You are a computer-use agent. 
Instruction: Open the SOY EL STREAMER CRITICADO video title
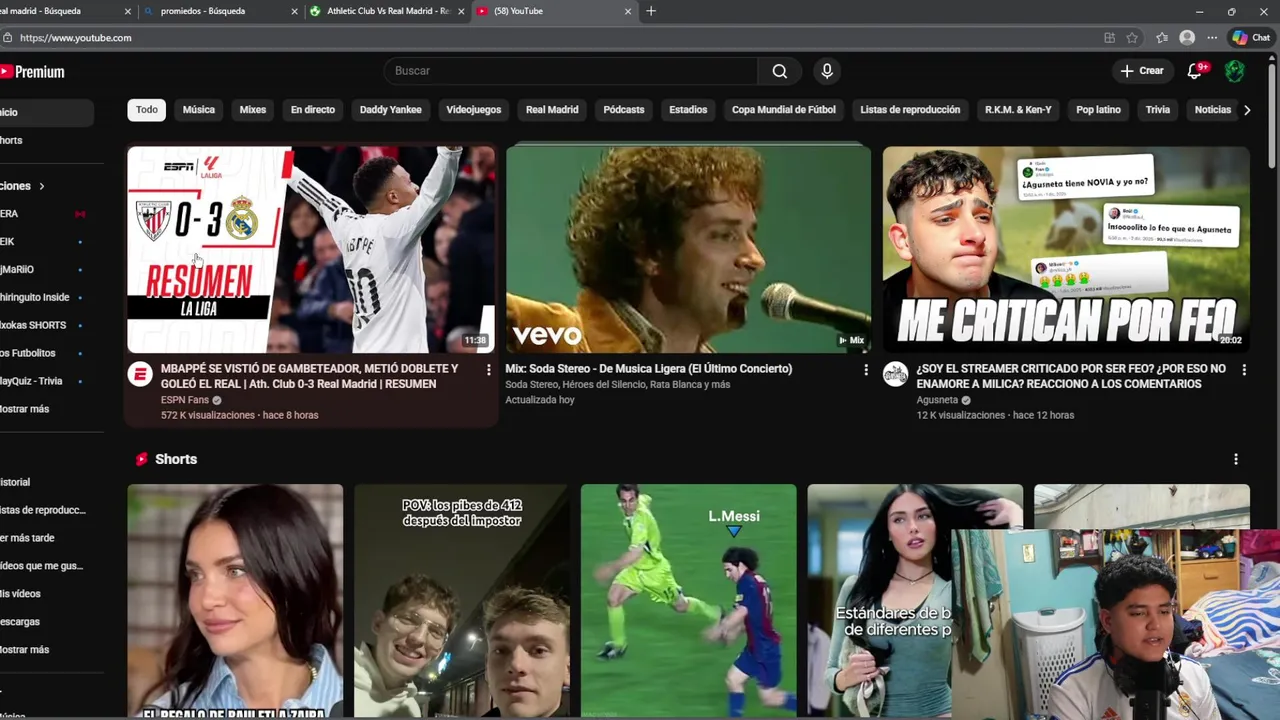coord(1071,376)
